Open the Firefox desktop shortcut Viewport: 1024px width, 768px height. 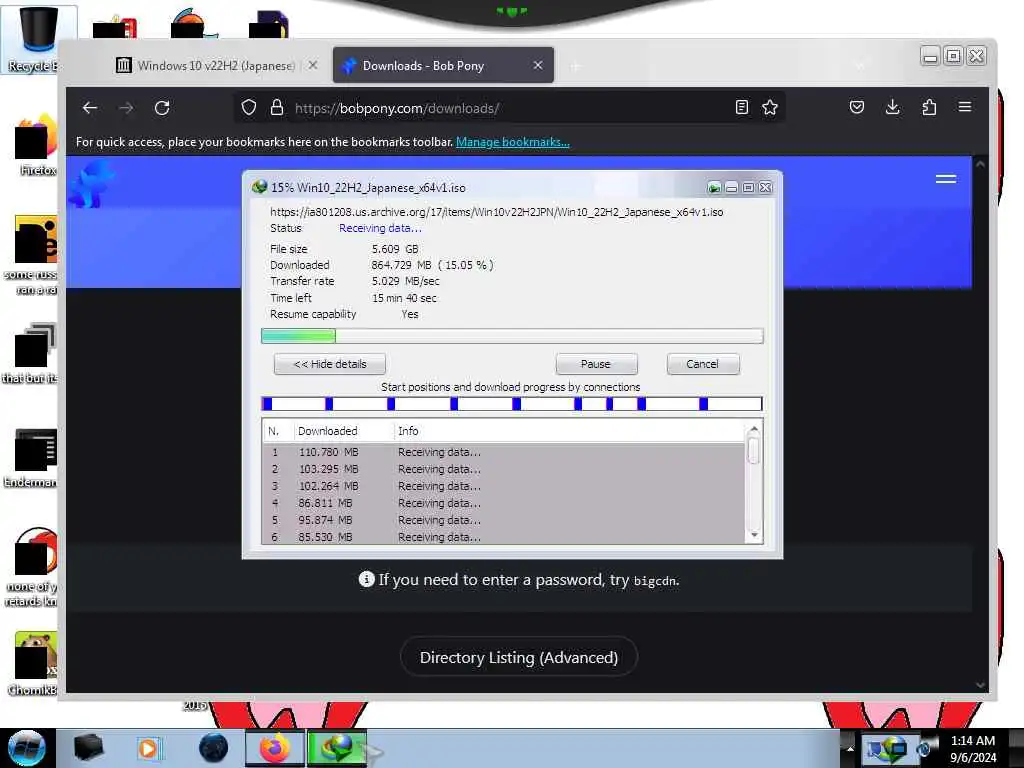tap(36, 145)
